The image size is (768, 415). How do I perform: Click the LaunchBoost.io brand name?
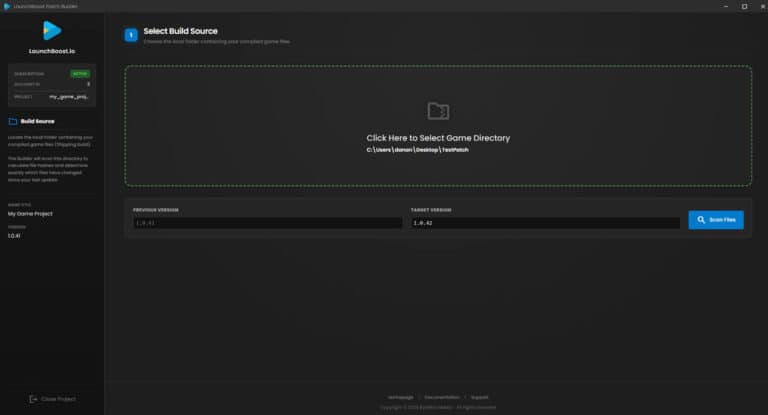point(52,51)
